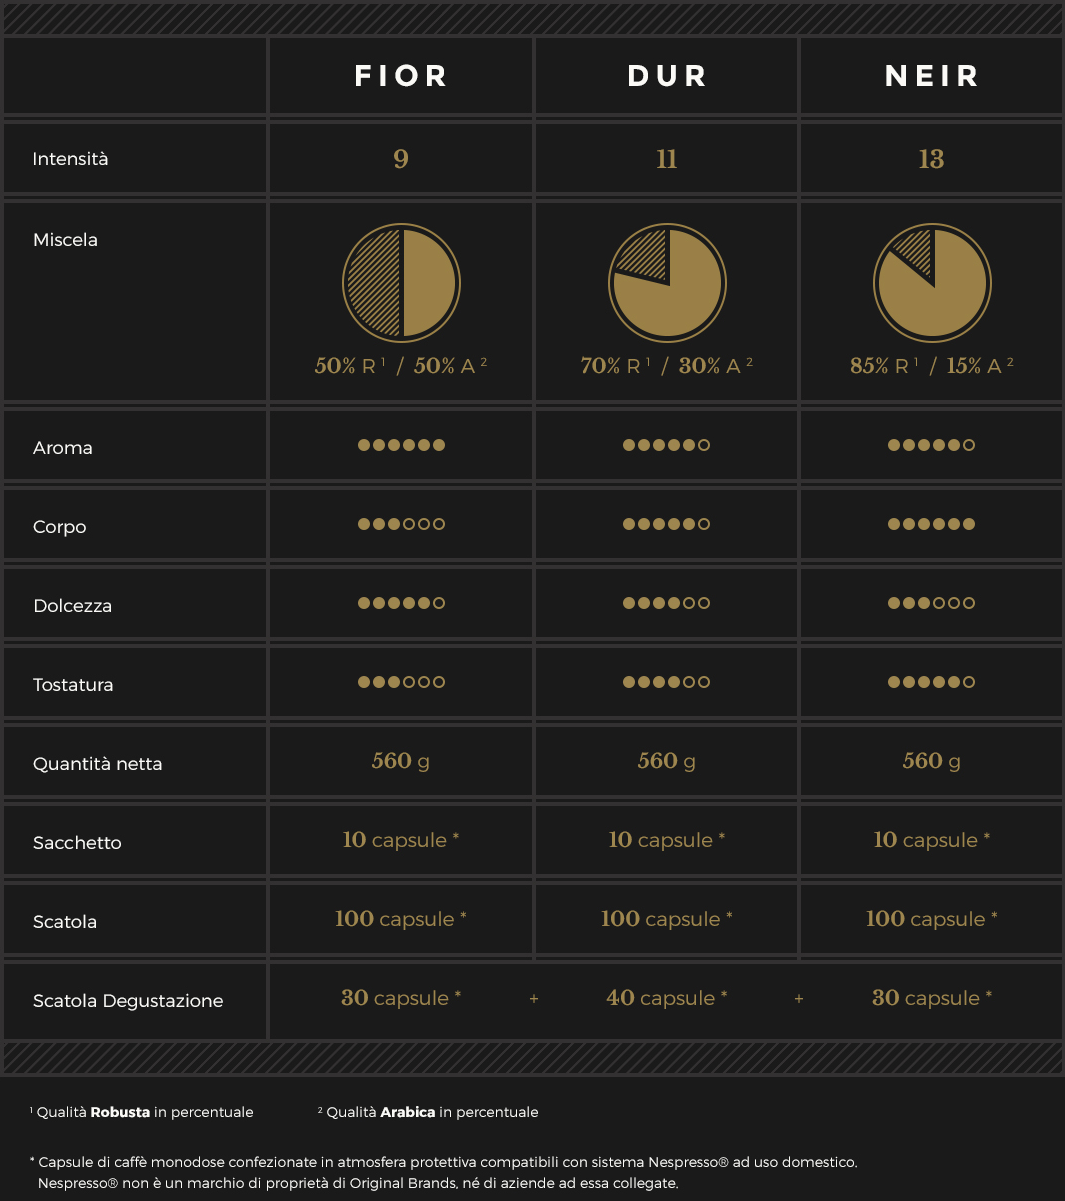Image resolution: width=1065 pixels, height=1201 pixels.
Task: Click the FIOR tostatura dot rating
Action: point(401,682)
